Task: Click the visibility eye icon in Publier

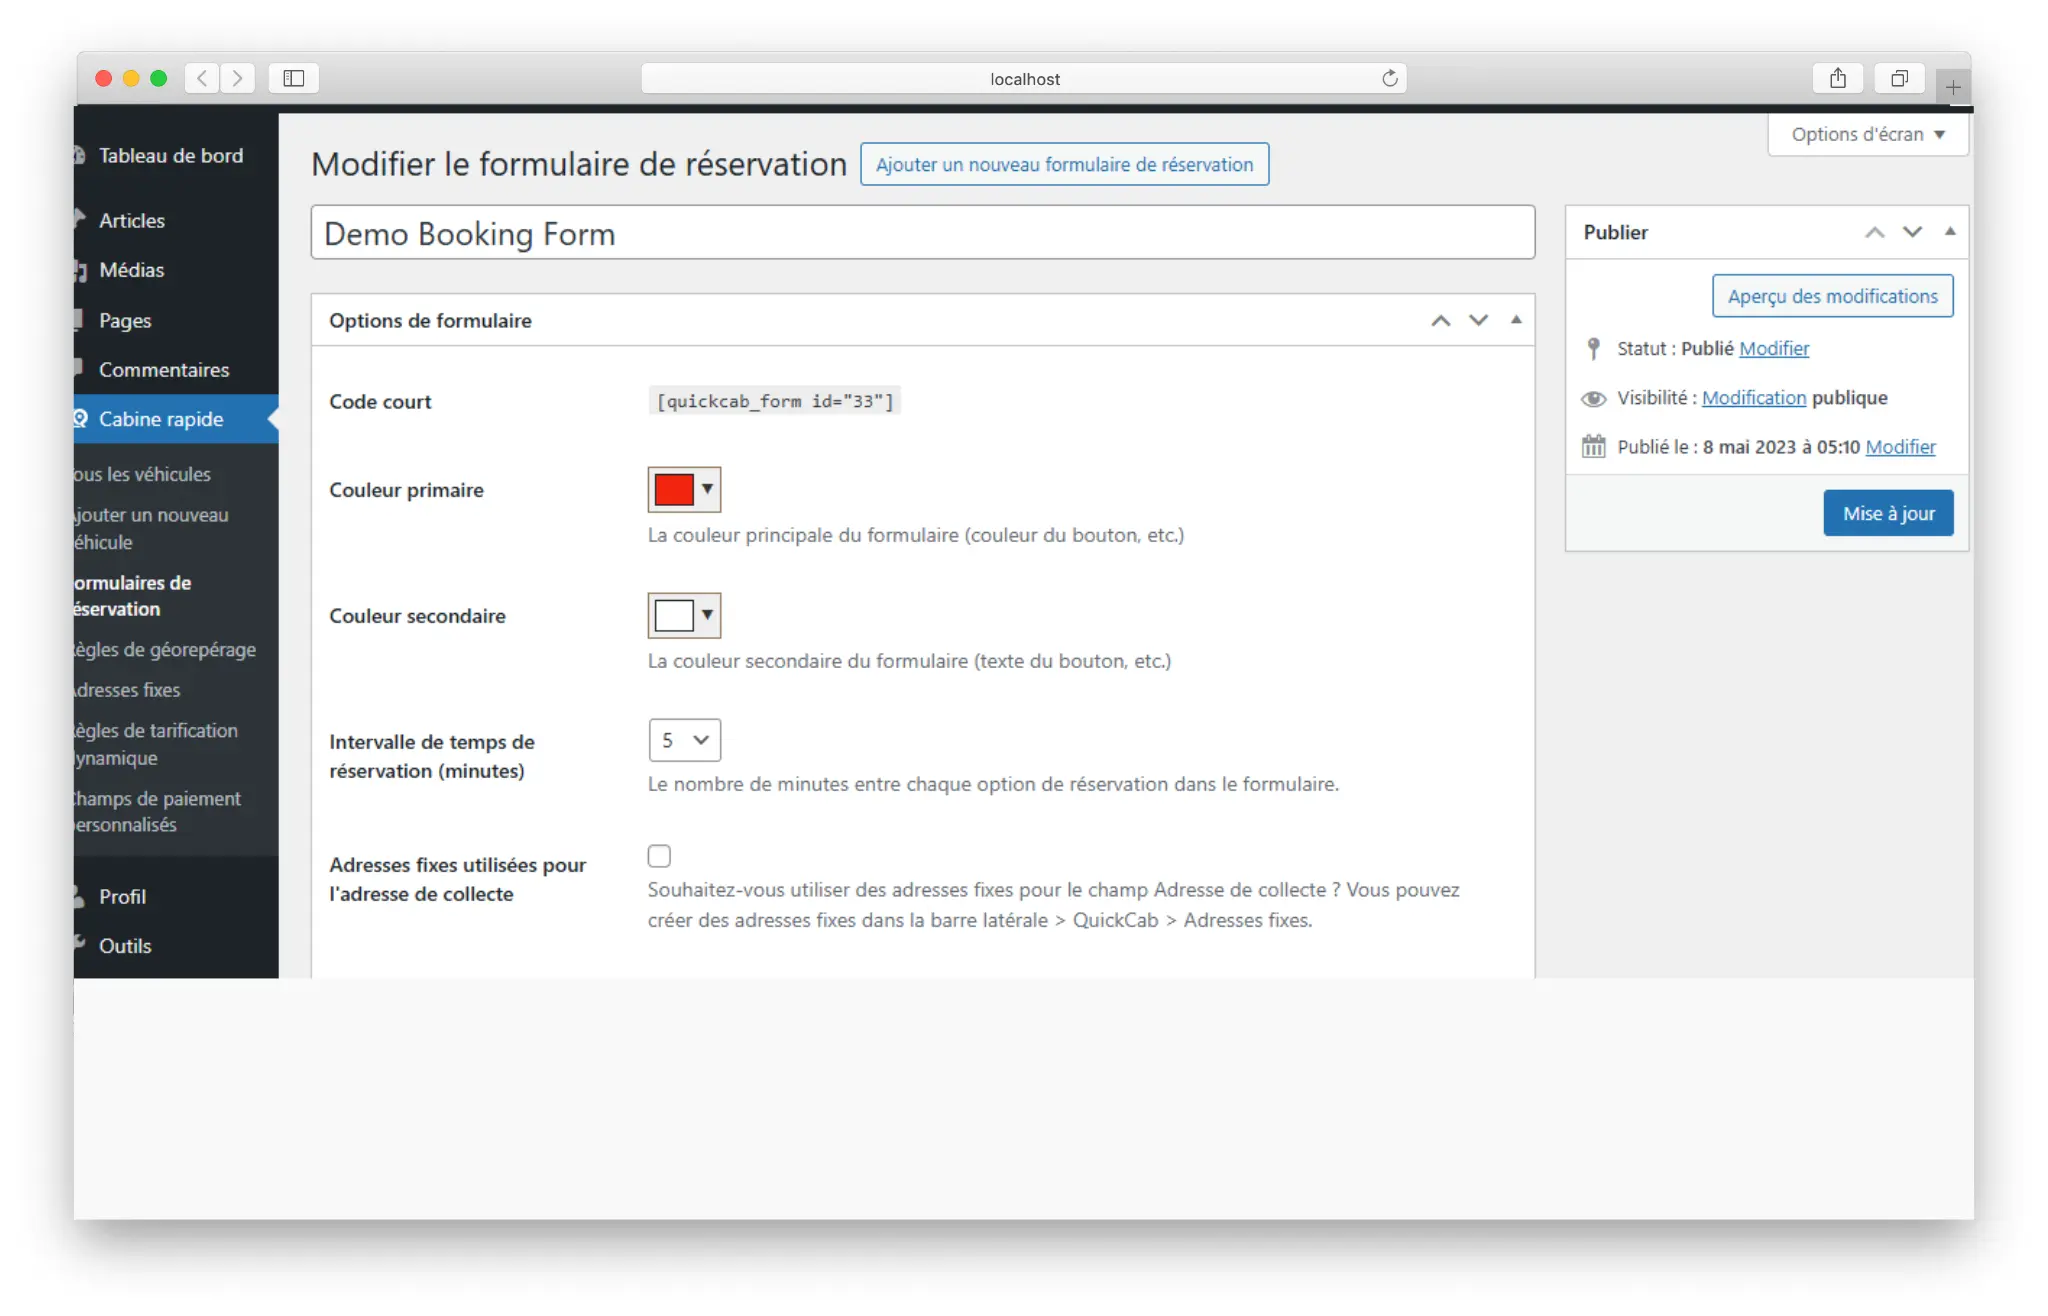Action: [1594, 398]
